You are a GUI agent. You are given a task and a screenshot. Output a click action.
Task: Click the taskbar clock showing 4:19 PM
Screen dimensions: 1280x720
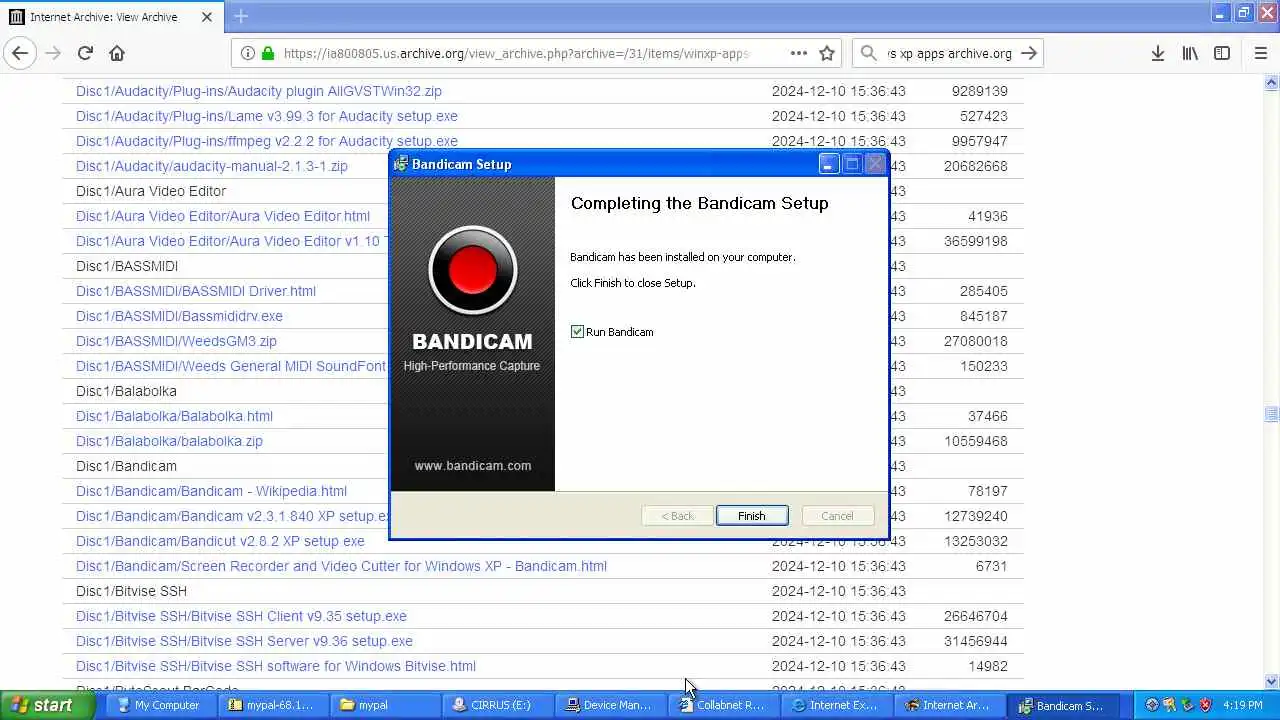click(x=1243, y=705)
